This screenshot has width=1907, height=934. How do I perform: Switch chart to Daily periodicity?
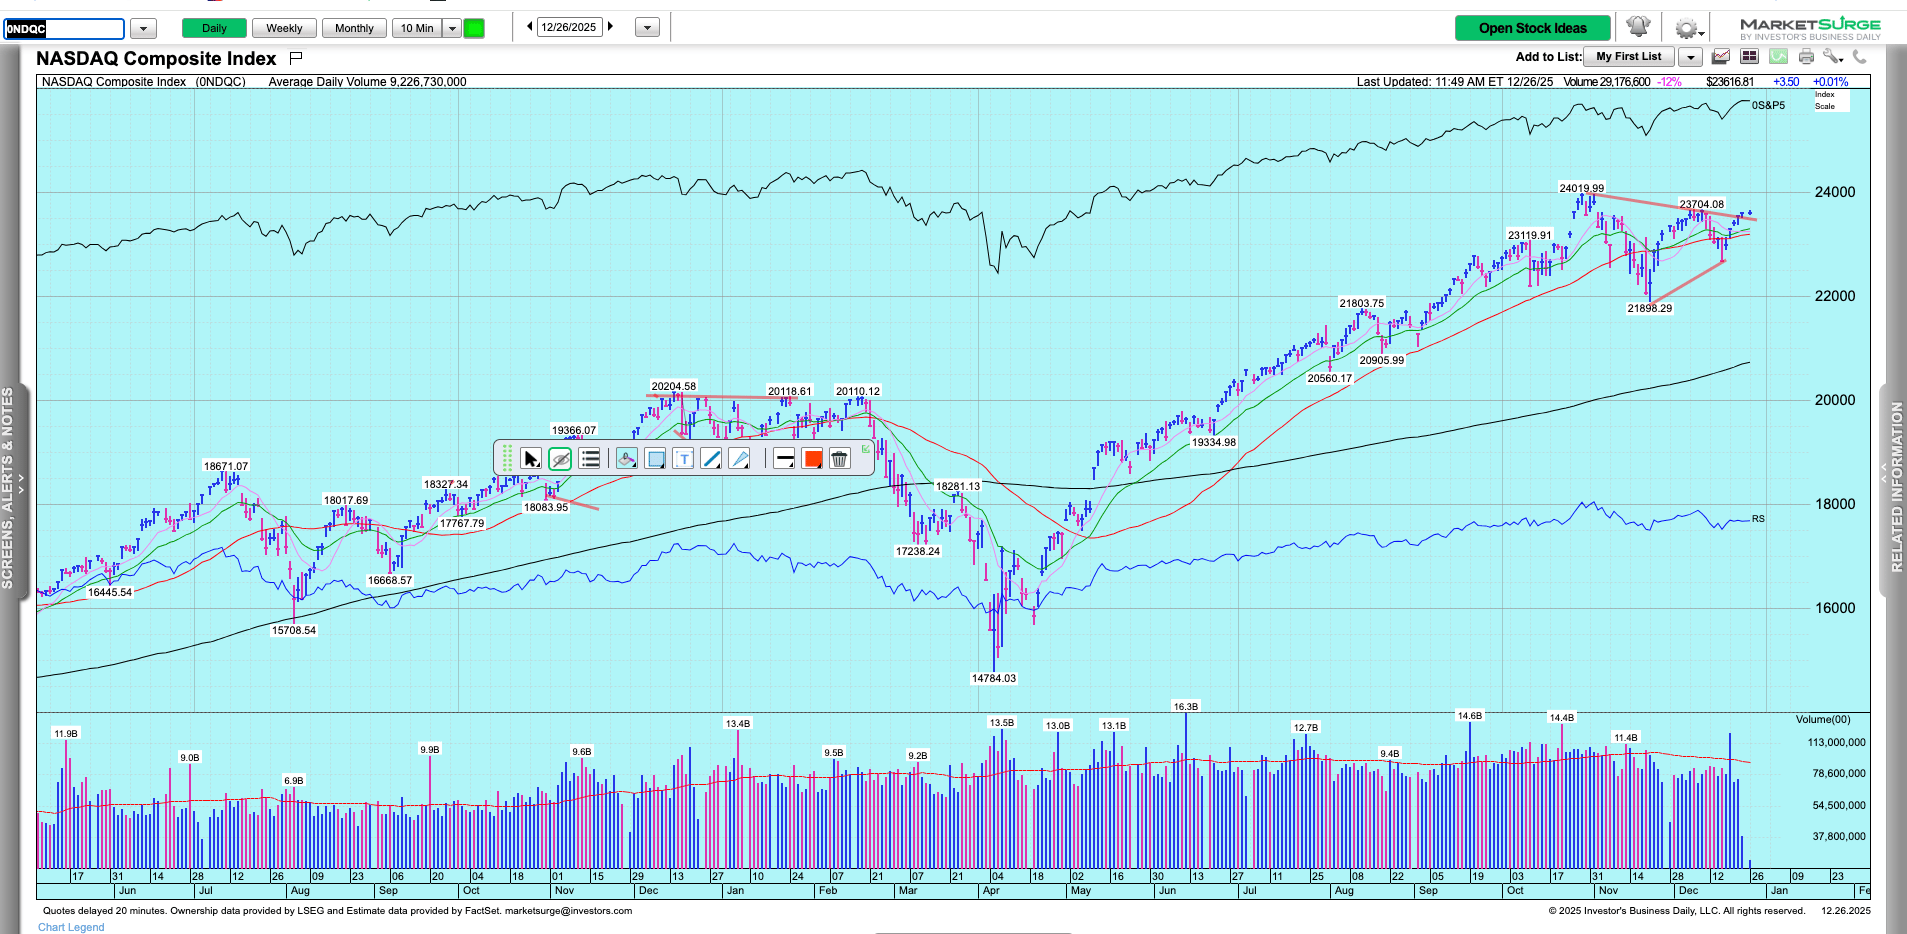point(214,28)
